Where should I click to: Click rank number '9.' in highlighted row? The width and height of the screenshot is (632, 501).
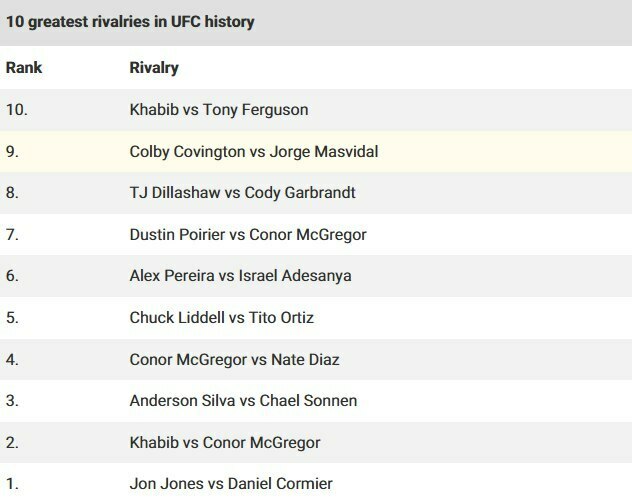[13, 152]
